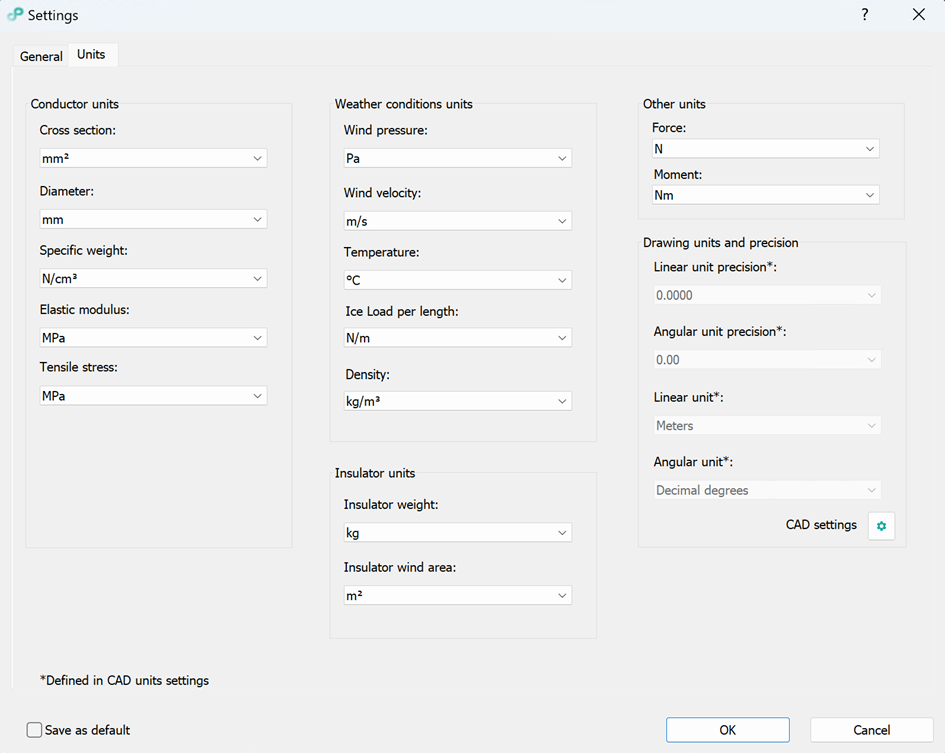
Task: Expand the Wind pressure unit dropdown
Action: click(457, 158)
